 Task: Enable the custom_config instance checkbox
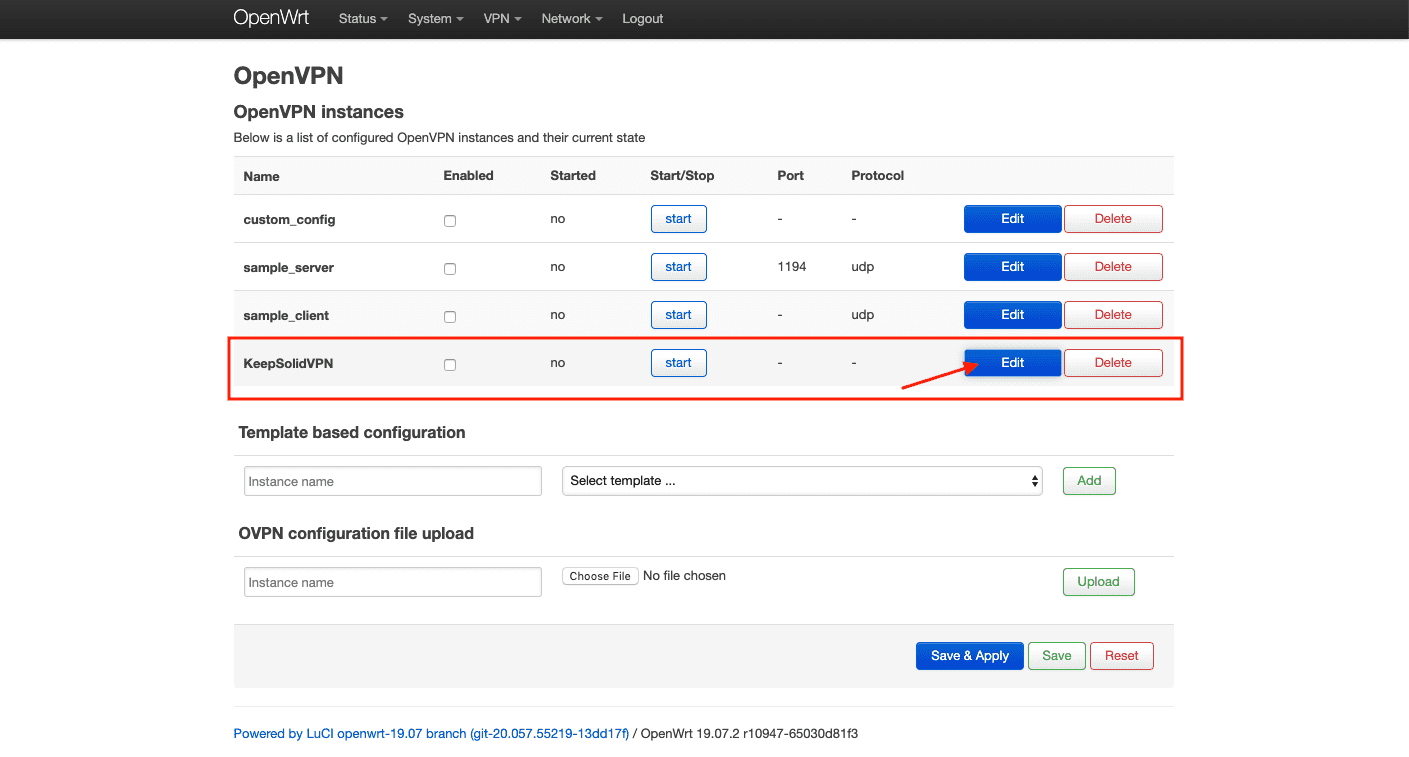coord(450,221)
